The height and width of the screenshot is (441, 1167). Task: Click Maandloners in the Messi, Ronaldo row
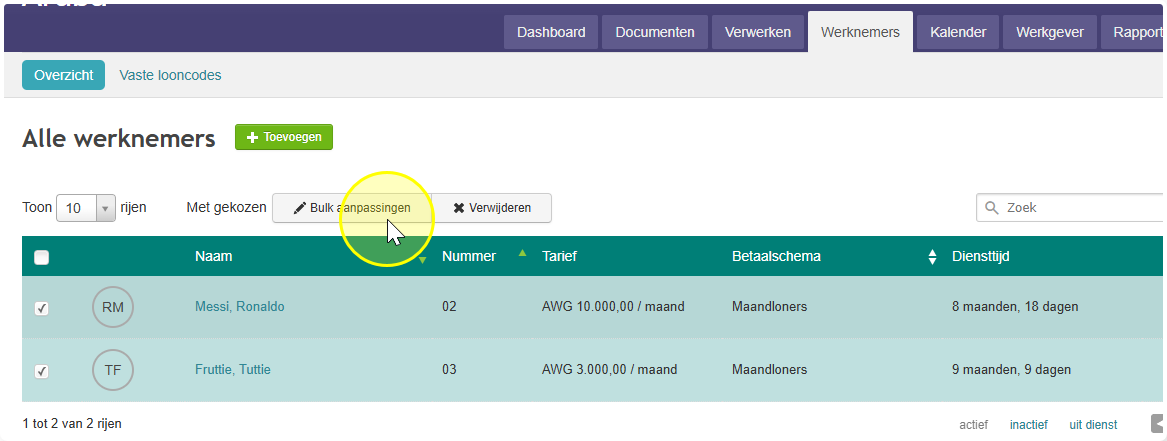pos(770,306)
